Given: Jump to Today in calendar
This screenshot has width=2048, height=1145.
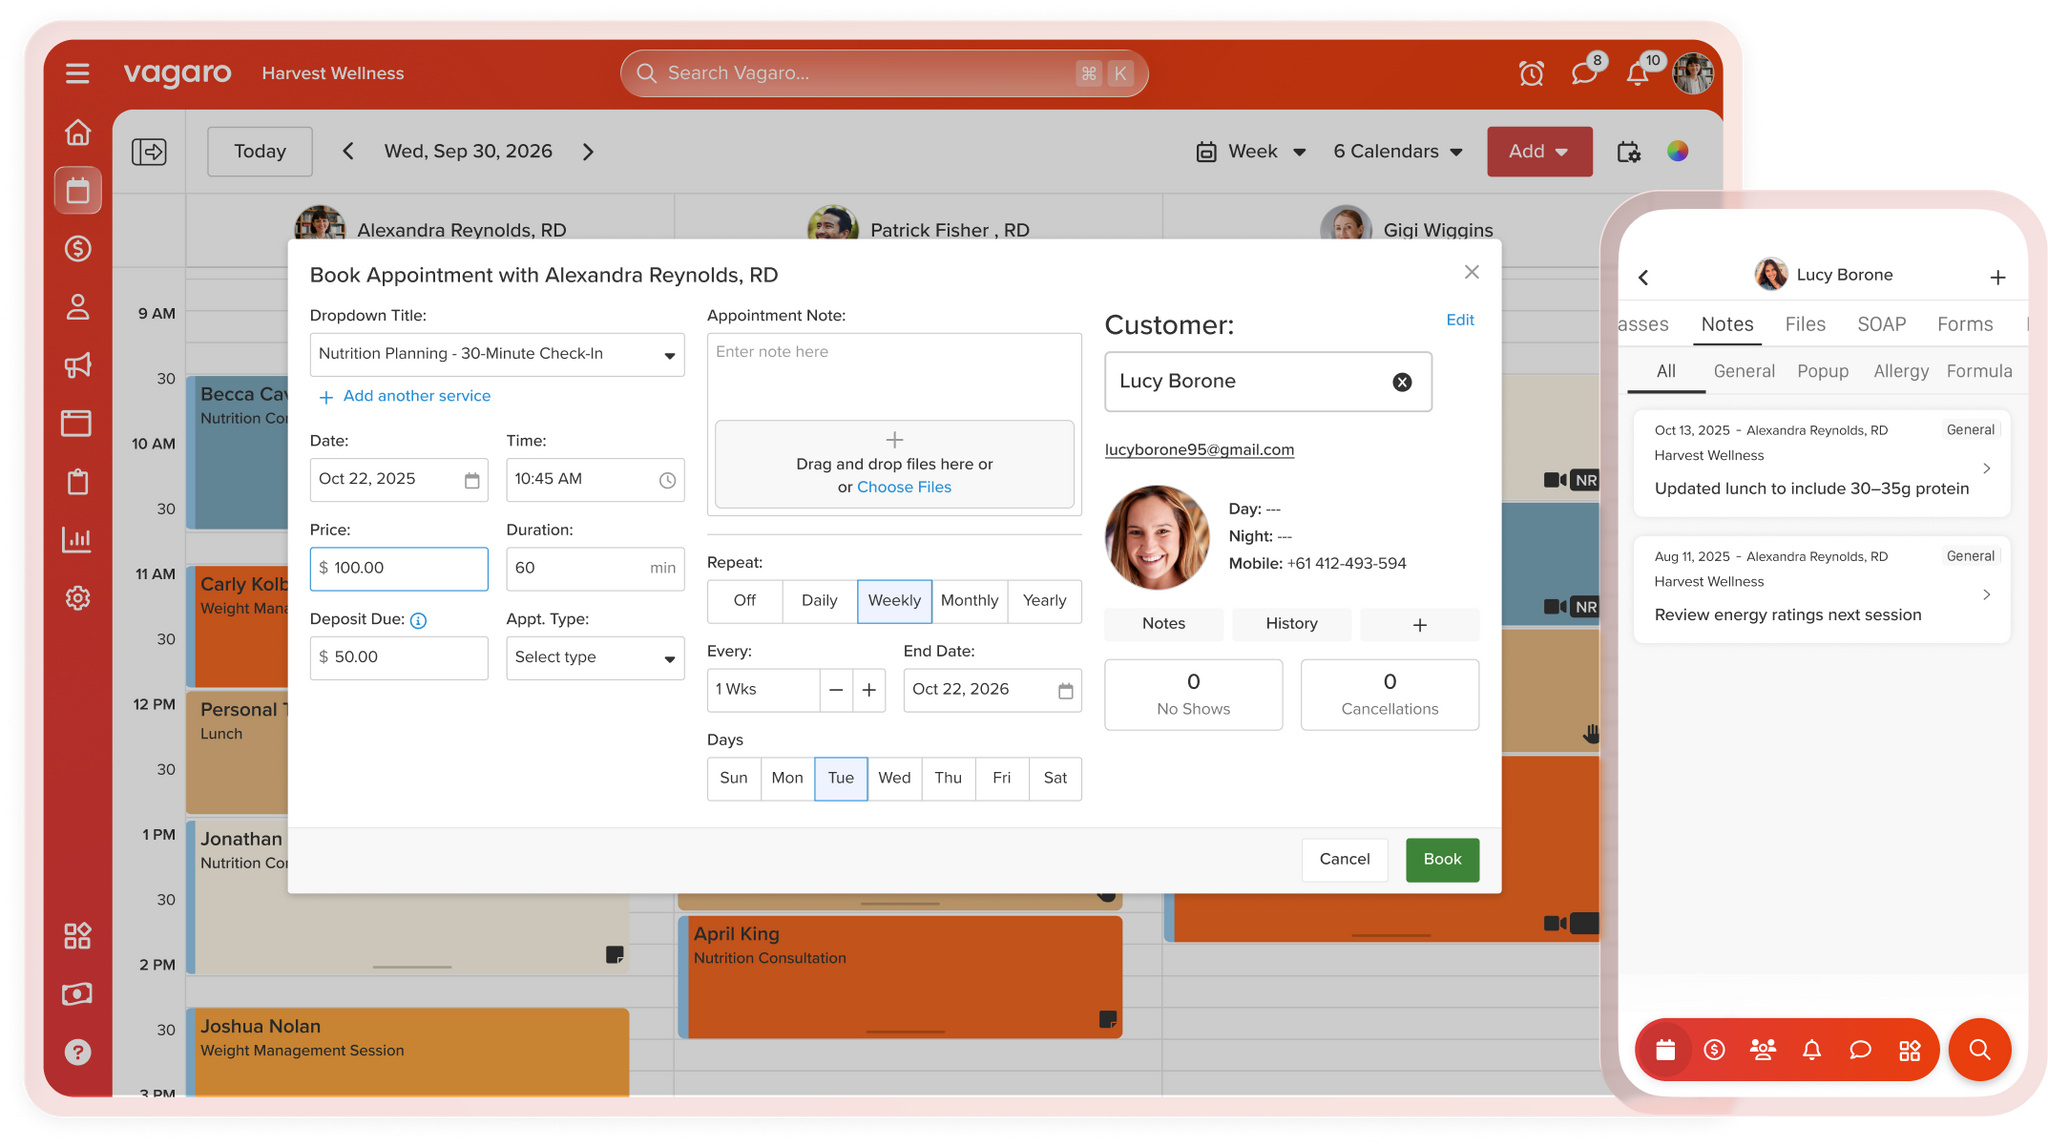Looking at the screenshot, I should pyautogui.click(x=260, y=151).
